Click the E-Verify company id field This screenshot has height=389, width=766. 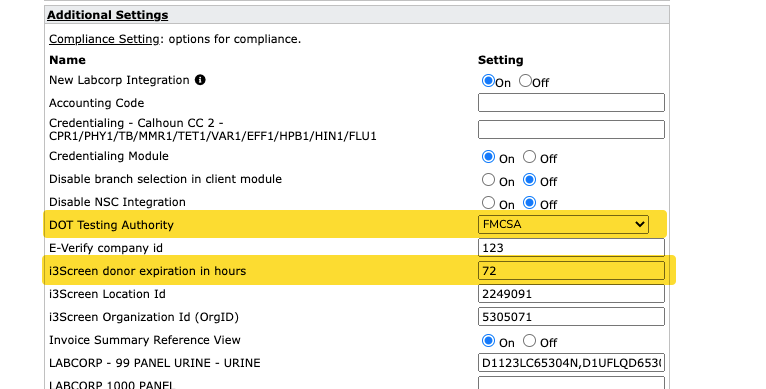(571, 248)
